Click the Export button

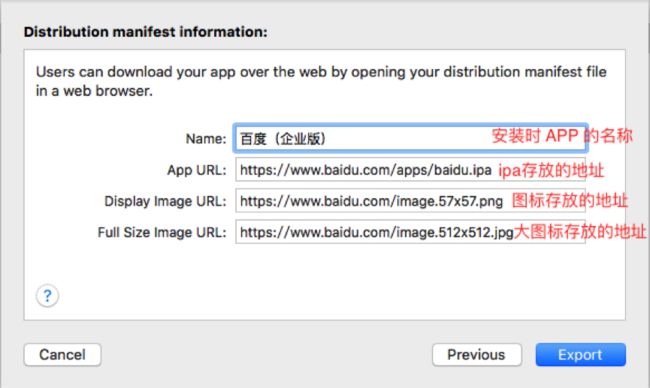click(x=580, y=354)
